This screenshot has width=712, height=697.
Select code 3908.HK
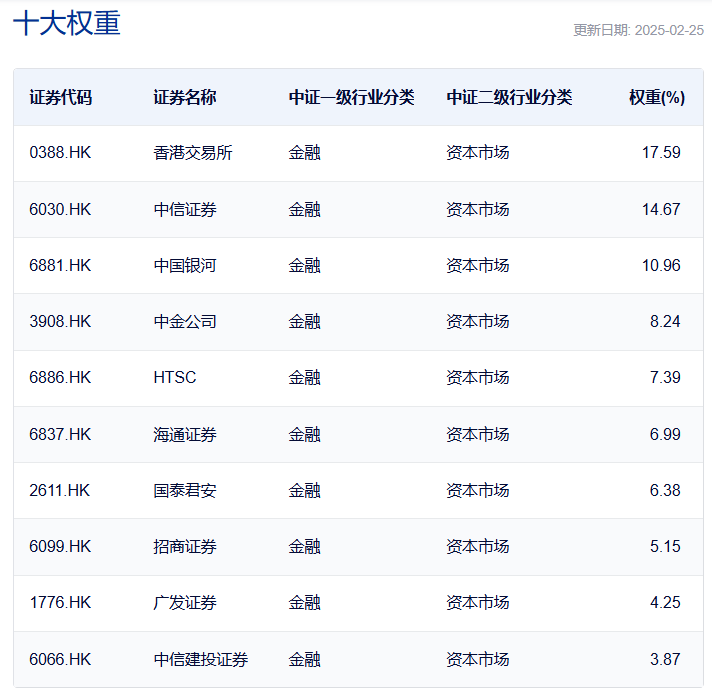[60, 321]
